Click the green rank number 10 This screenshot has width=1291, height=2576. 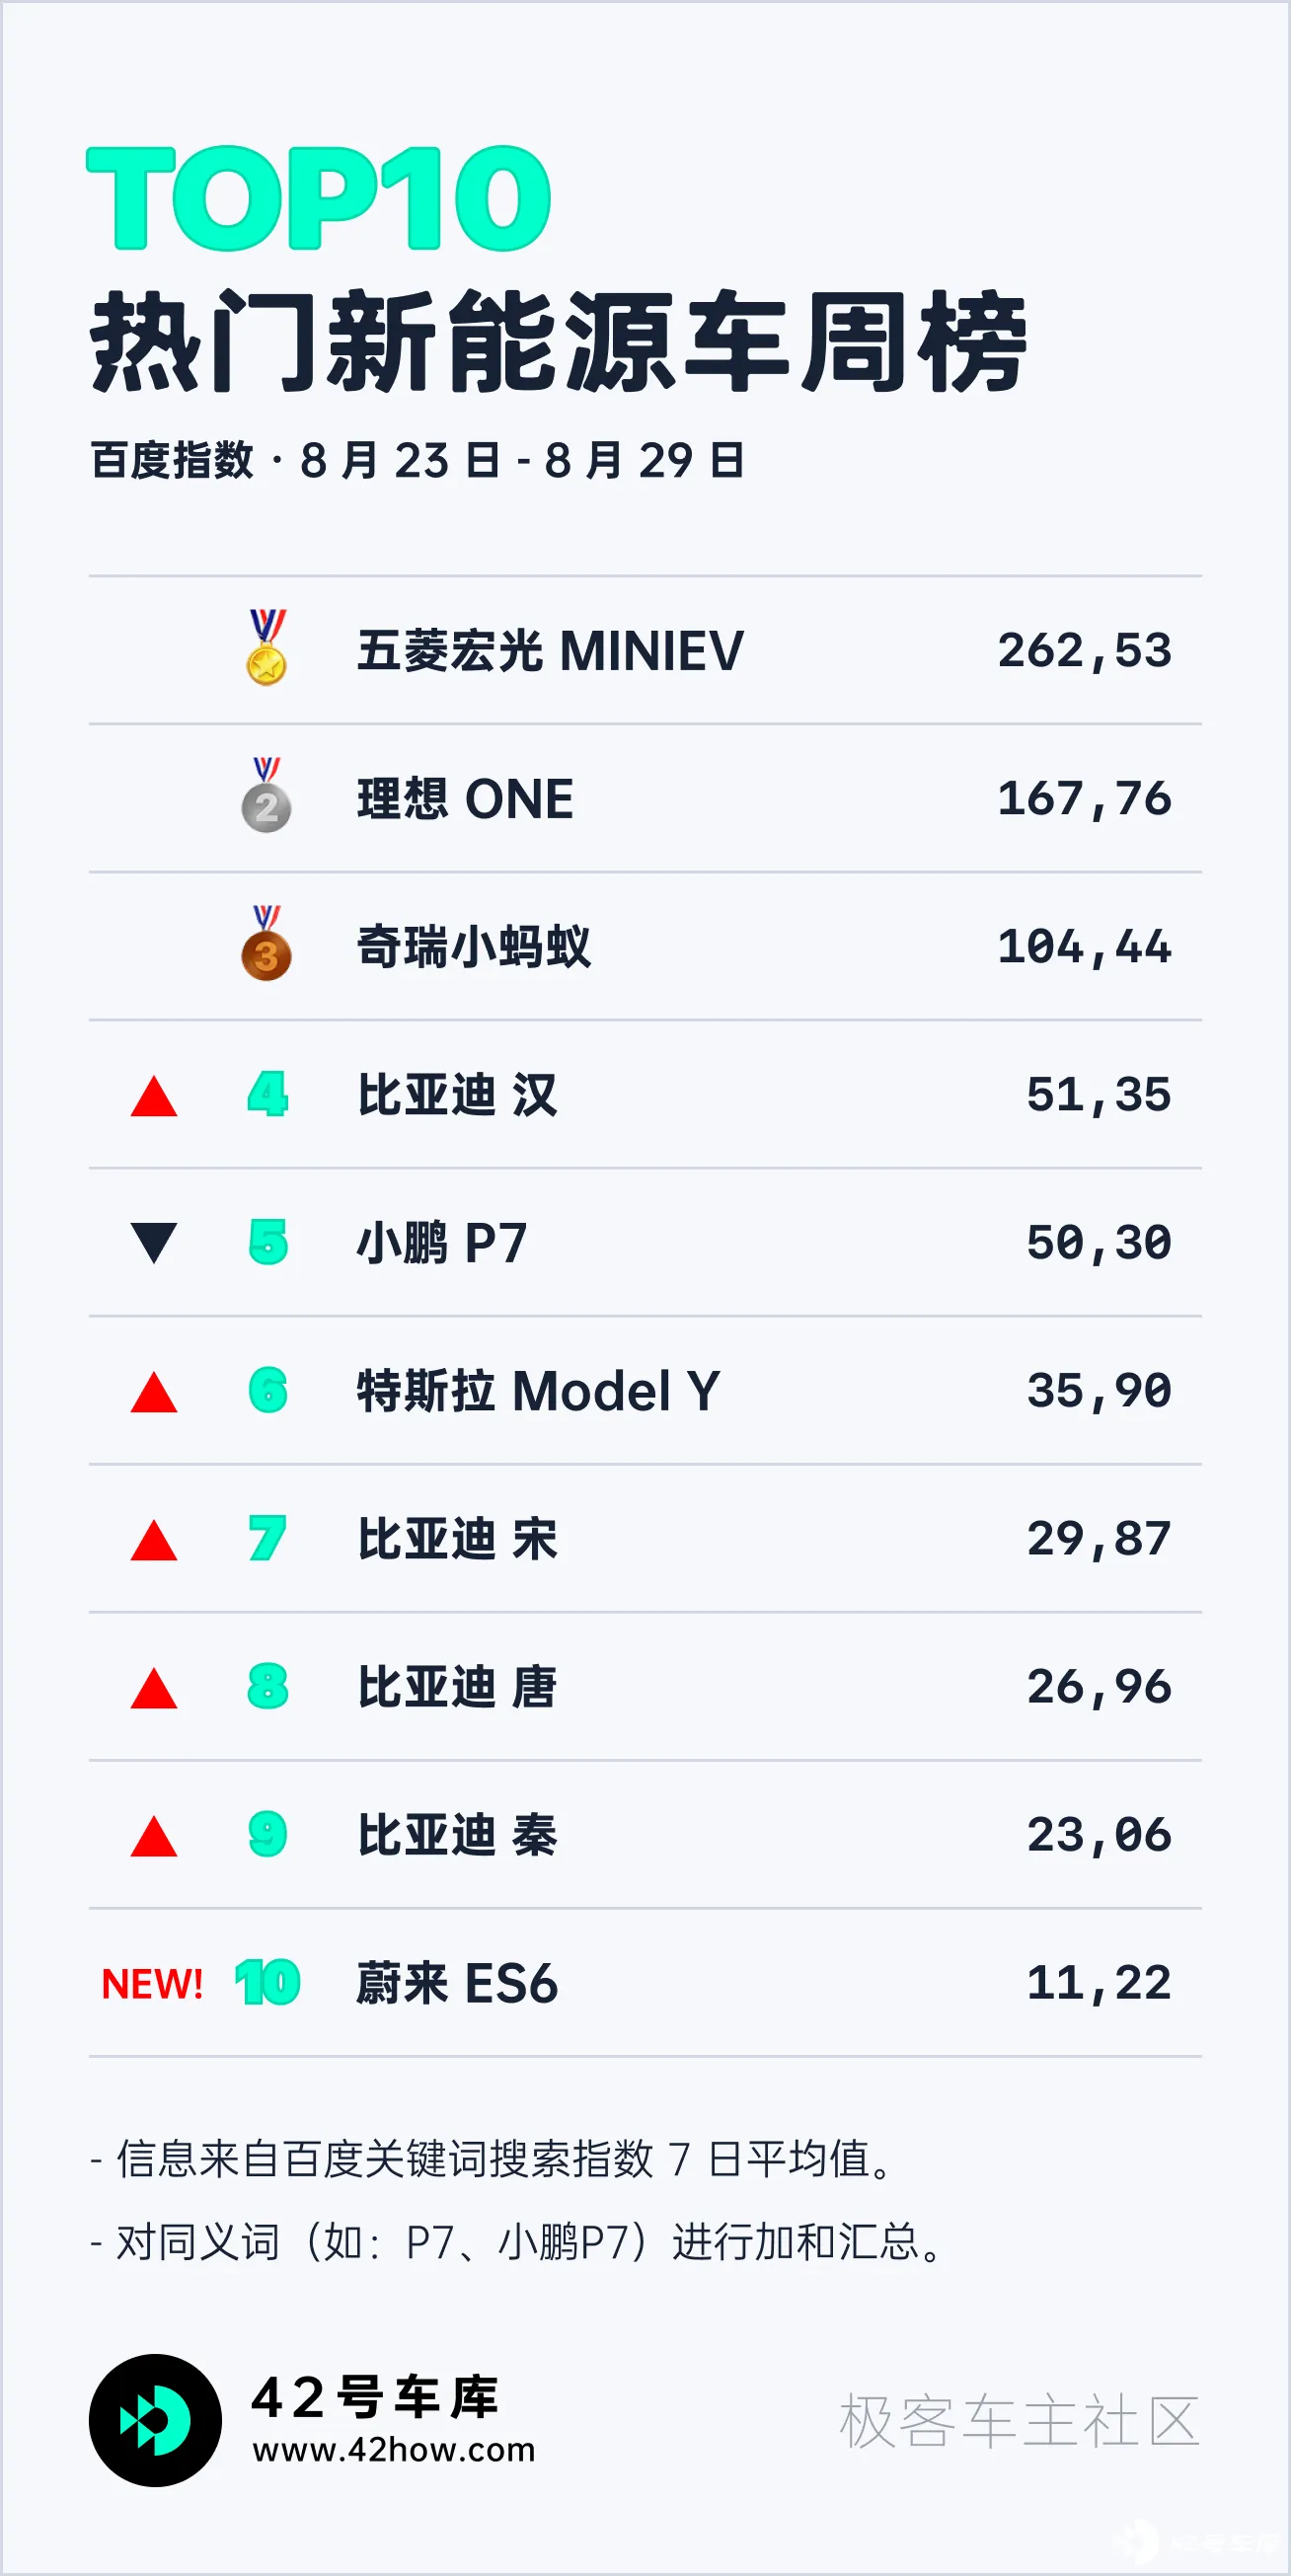pyautogui.click(x=267, y=1983)
